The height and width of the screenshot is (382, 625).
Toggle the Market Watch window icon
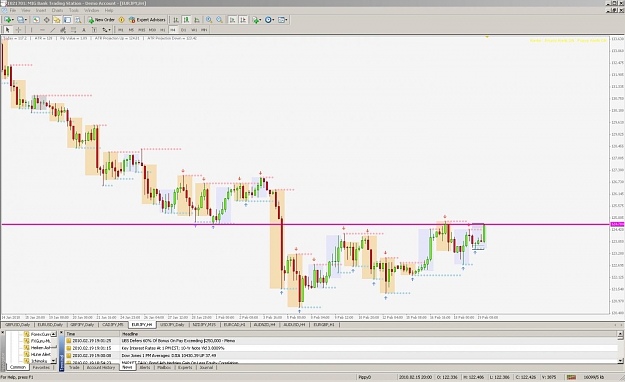click(x=36, y=20)
